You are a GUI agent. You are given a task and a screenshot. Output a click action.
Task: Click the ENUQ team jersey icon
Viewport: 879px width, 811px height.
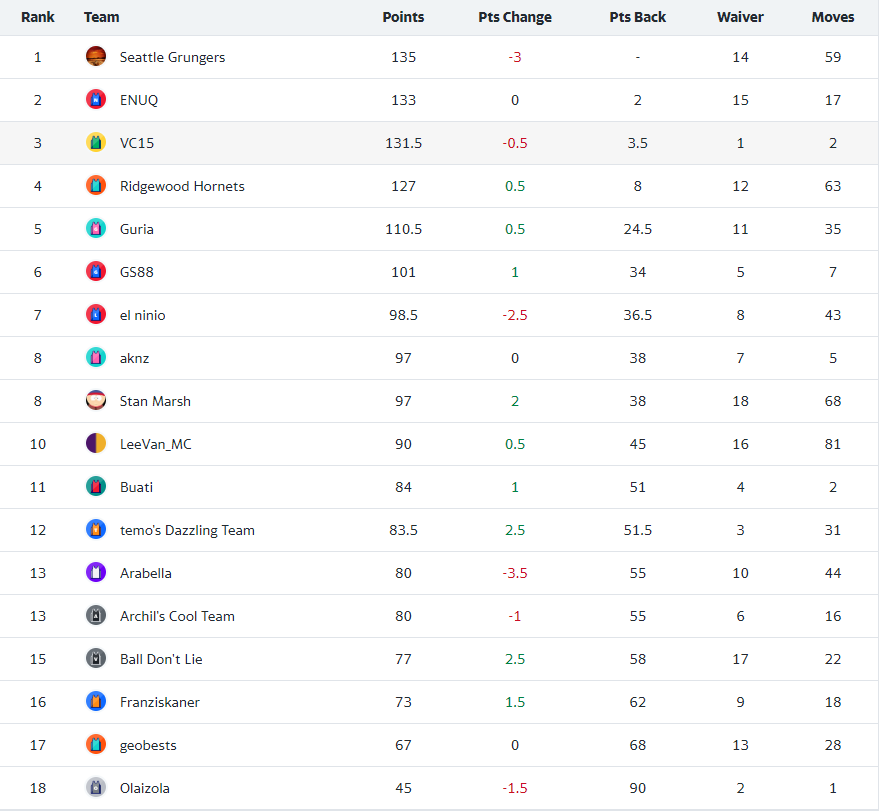96,100
